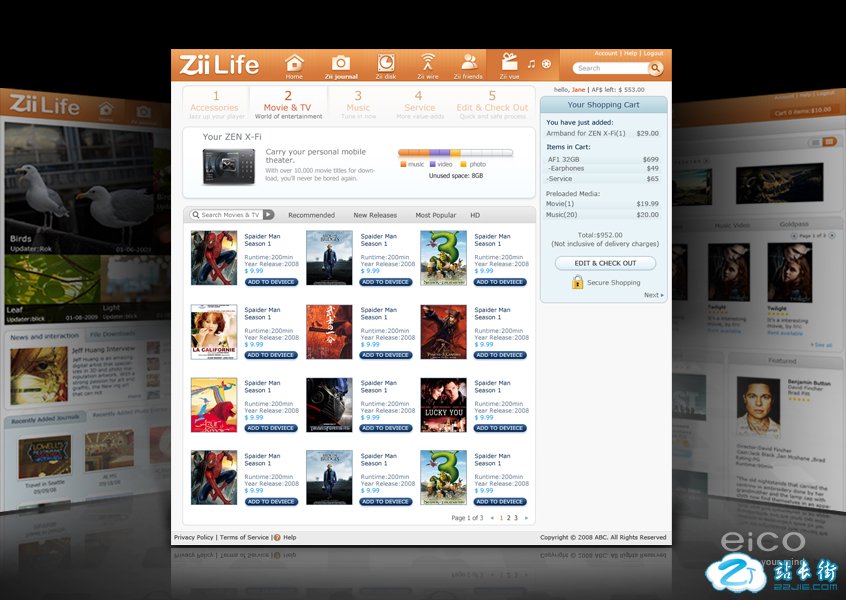Click the Secure Shopping padlock icon
The height and width of the screenshot is (600, 846).
tap(578, 282)
